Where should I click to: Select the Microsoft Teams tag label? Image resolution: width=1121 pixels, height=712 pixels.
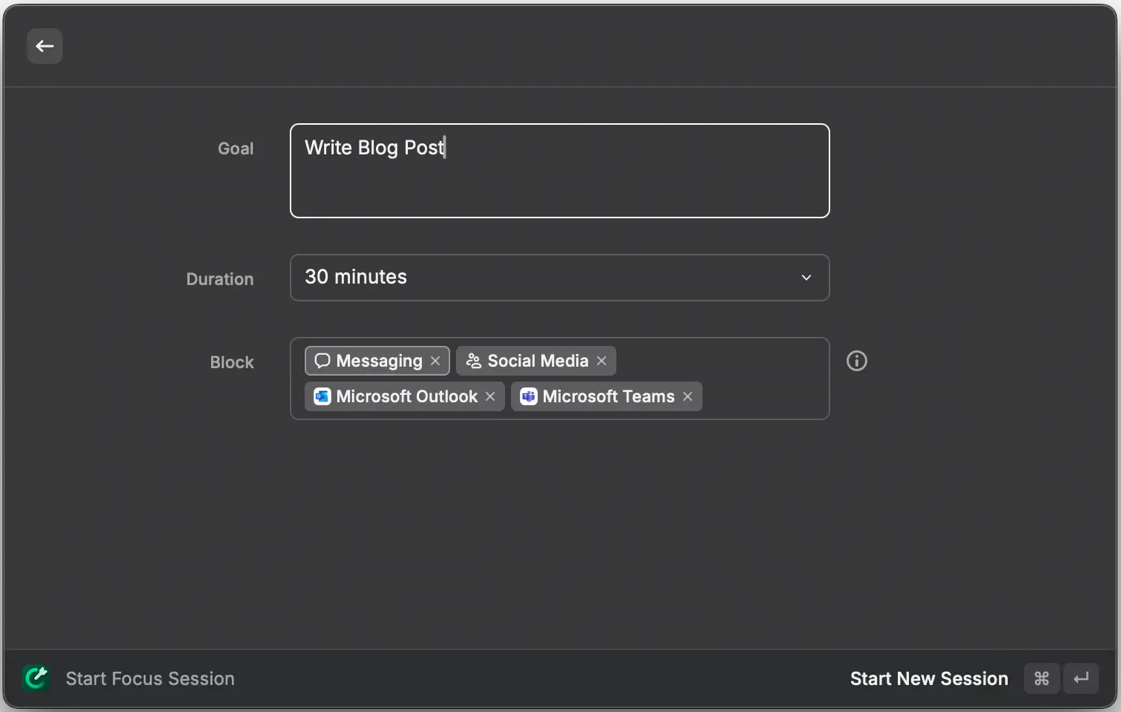[608, 397]
